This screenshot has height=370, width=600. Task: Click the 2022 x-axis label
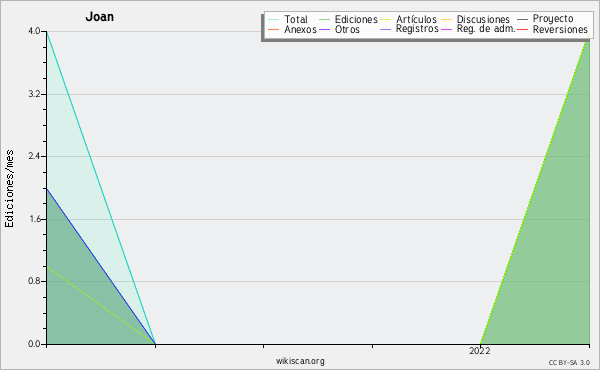[480, 351]
